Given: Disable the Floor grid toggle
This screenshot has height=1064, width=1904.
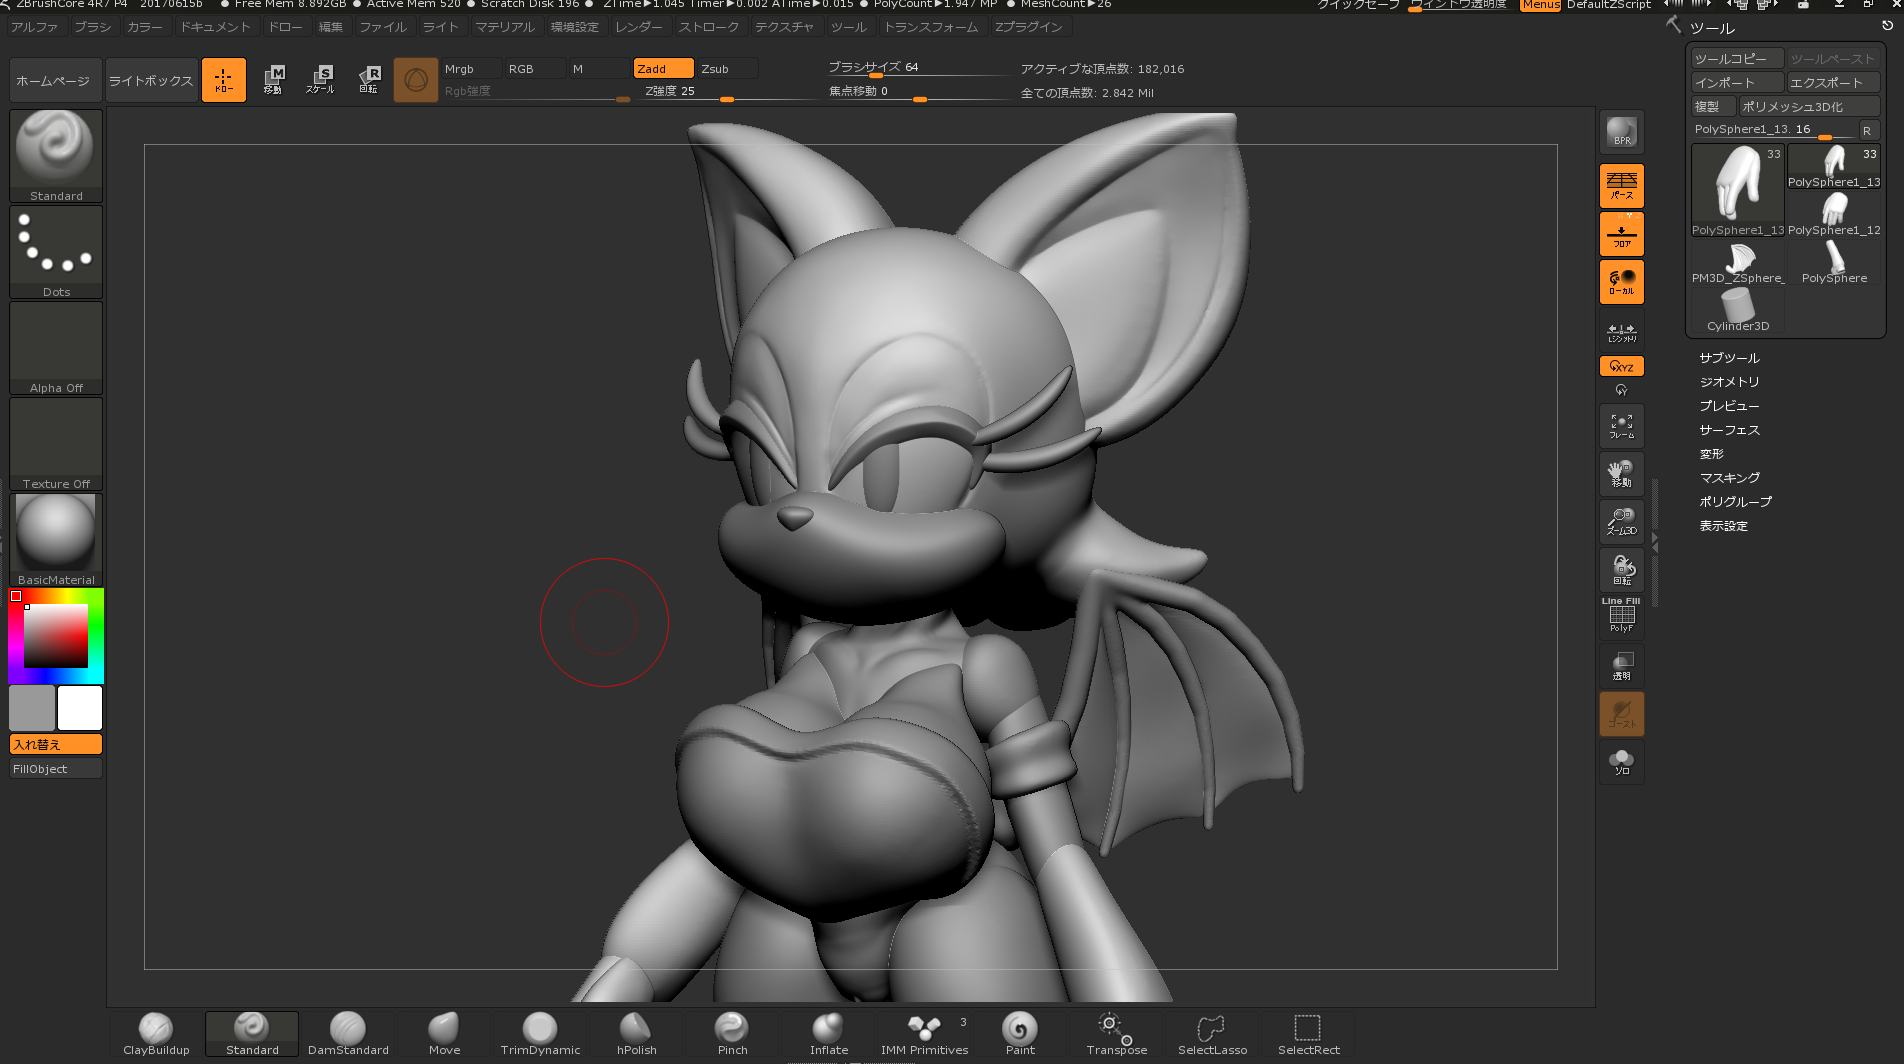Looking at the screenshot, I should click(x=1621, y=234).
